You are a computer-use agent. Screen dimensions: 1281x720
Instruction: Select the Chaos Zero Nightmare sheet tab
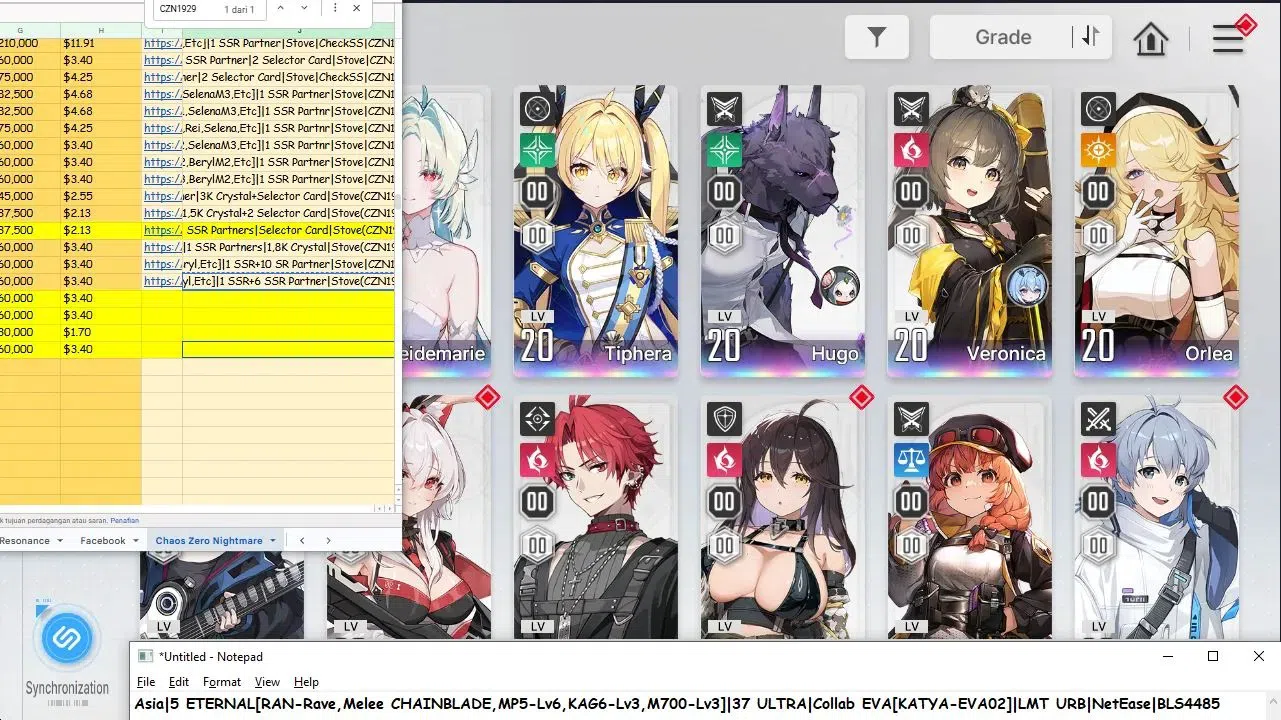tap(210, 541)
